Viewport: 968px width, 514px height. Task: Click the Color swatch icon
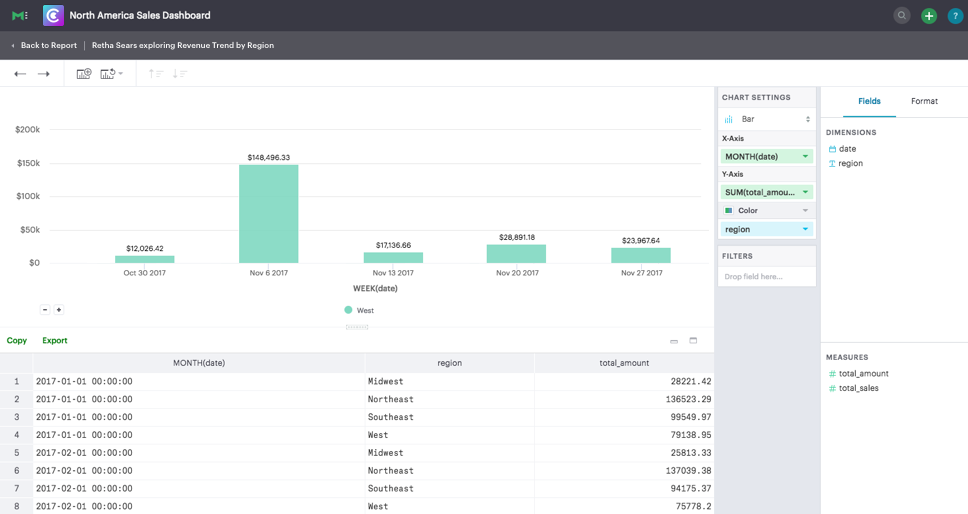[x=728, y=210]
